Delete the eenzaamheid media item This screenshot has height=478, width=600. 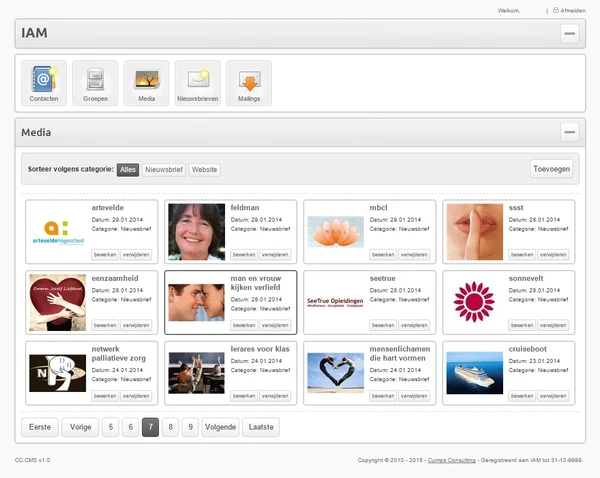point(136,325)
